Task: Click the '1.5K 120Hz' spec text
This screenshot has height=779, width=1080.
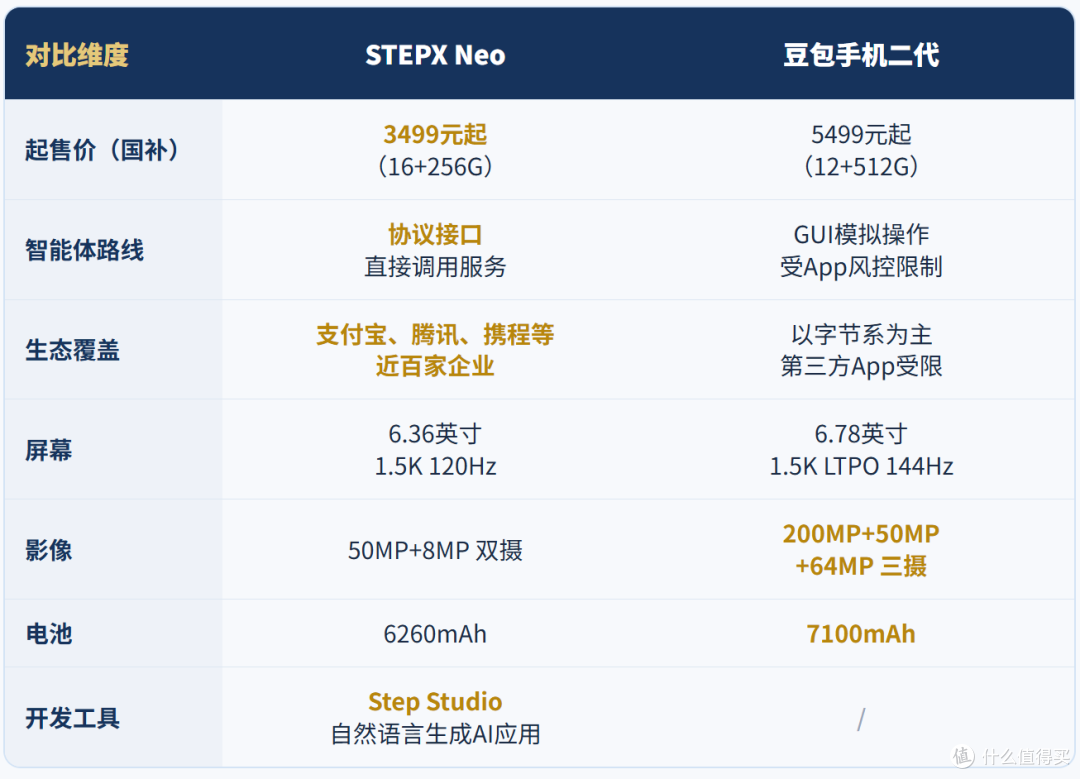Action: tap(435, 466)
